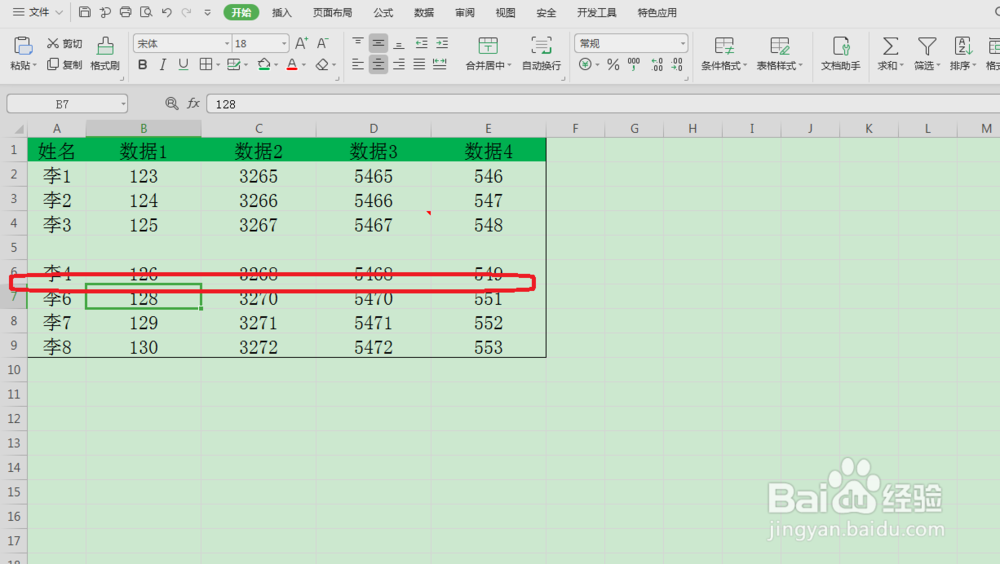Undo the last action
The height and width of the screenshot is (564, 1000).
(166, 12)
